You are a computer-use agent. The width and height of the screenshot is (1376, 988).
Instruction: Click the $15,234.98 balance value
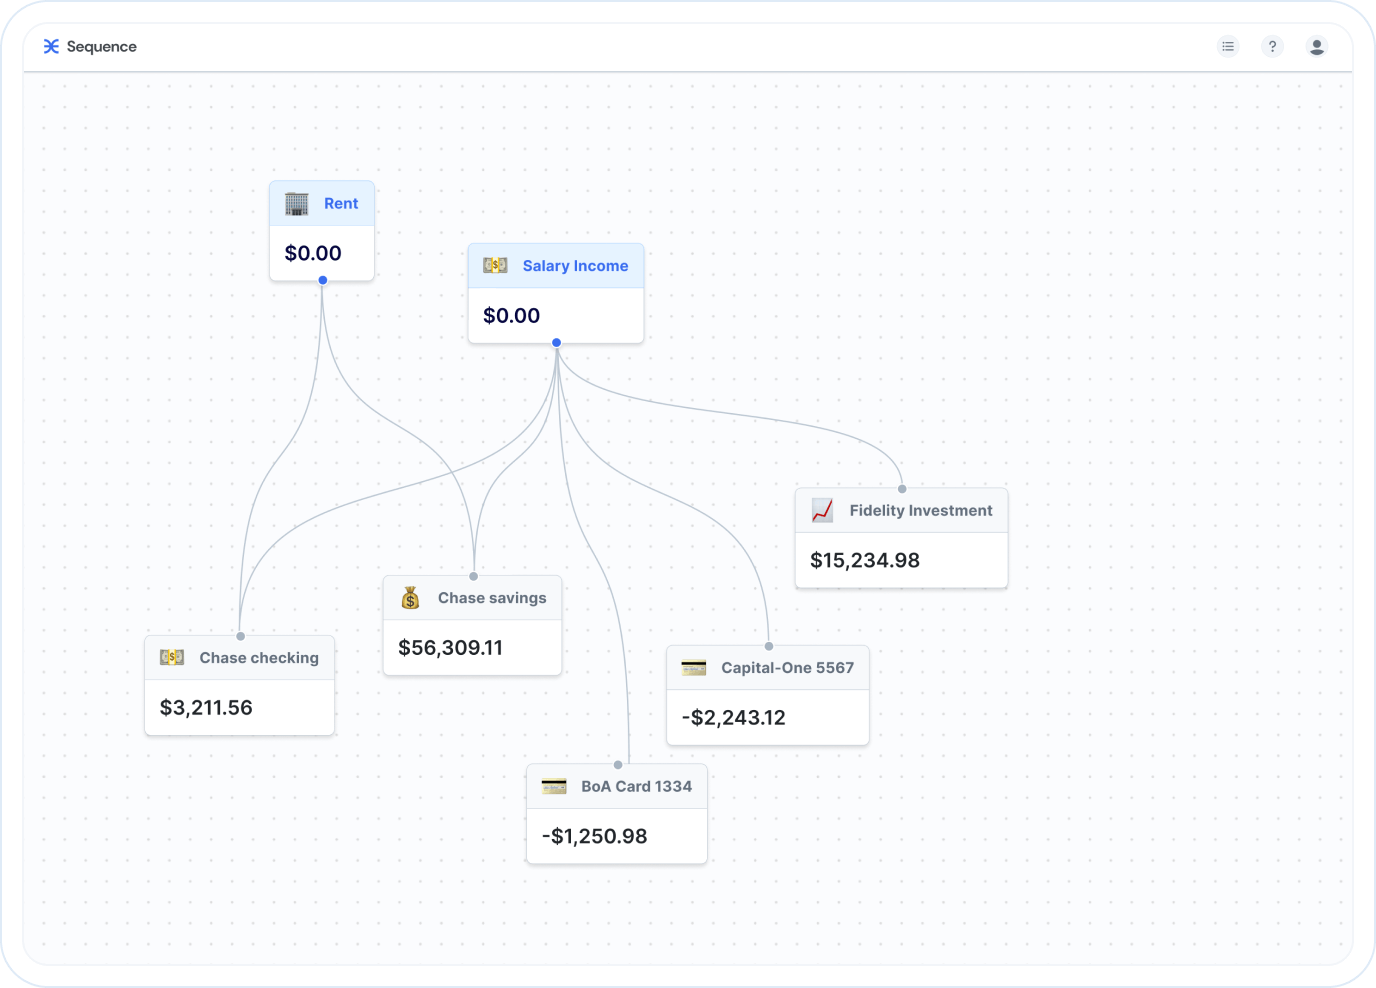point(865,561)
